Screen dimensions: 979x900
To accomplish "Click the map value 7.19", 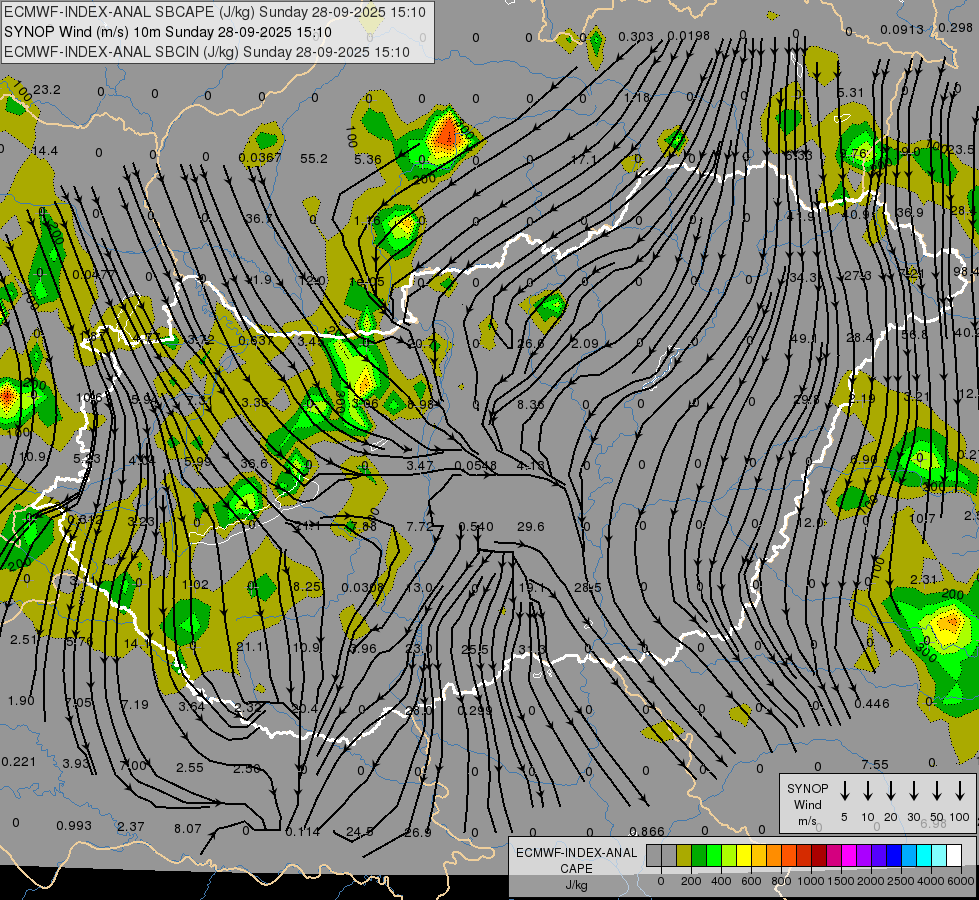I will coord(135,705).
